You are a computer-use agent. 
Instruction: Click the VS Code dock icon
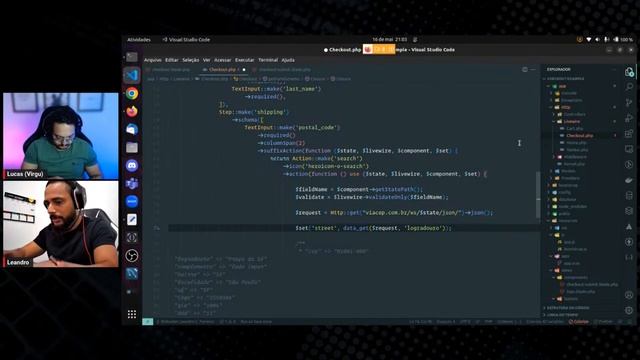132,75
